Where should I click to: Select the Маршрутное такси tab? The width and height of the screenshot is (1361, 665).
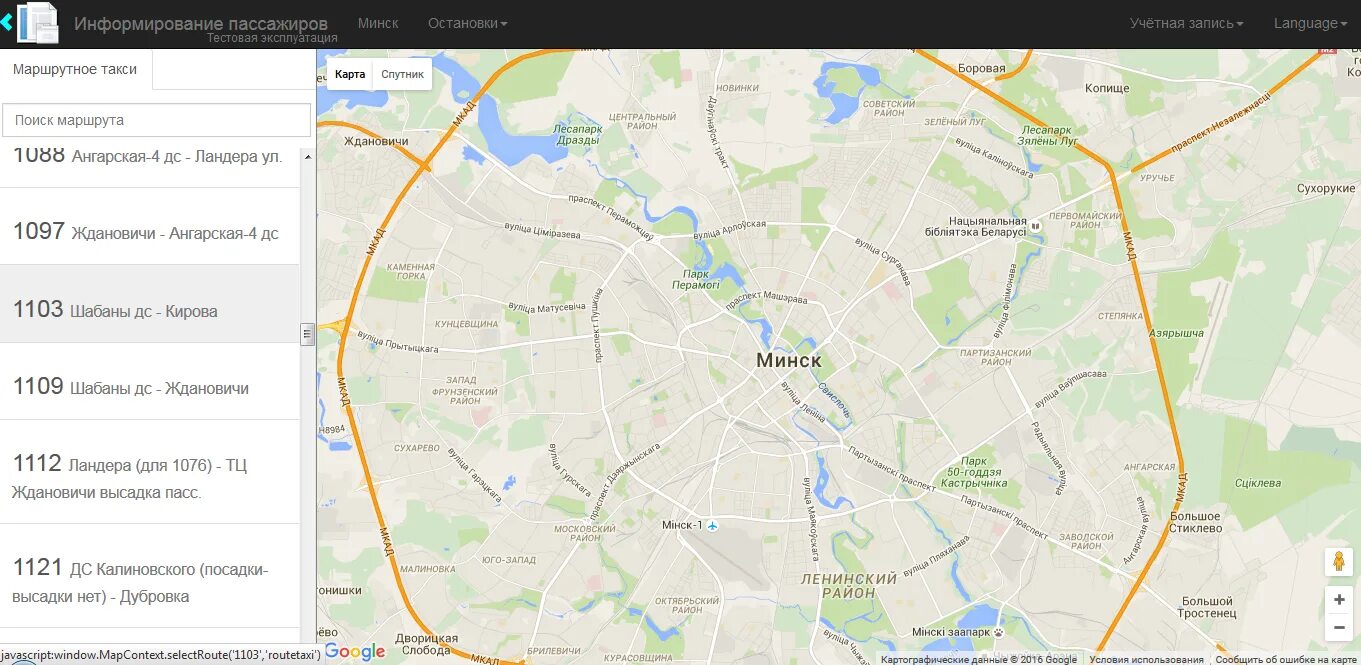click(76, 69)
